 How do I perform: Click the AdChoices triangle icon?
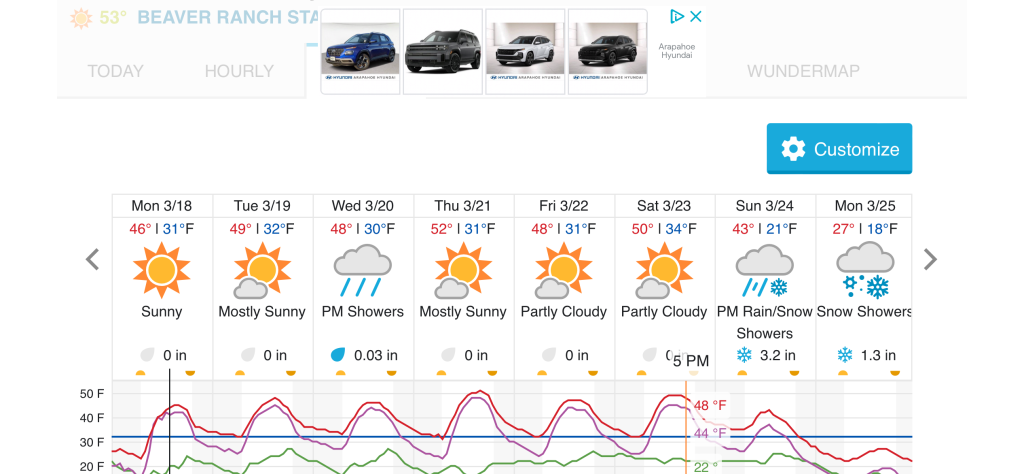click(x=677, y=16)
